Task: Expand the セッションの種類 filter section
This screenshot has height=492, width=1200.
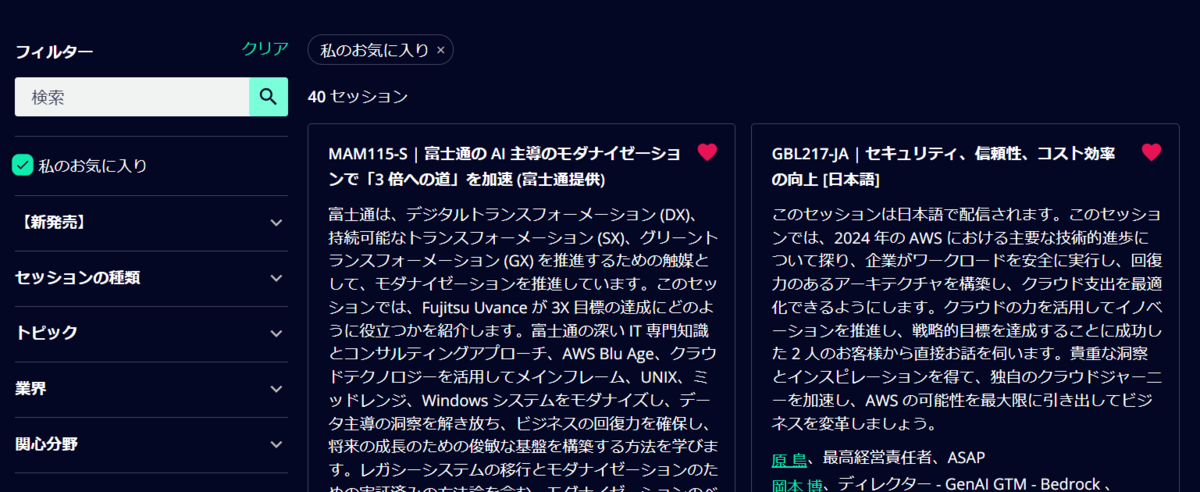Action: (151, 278)
